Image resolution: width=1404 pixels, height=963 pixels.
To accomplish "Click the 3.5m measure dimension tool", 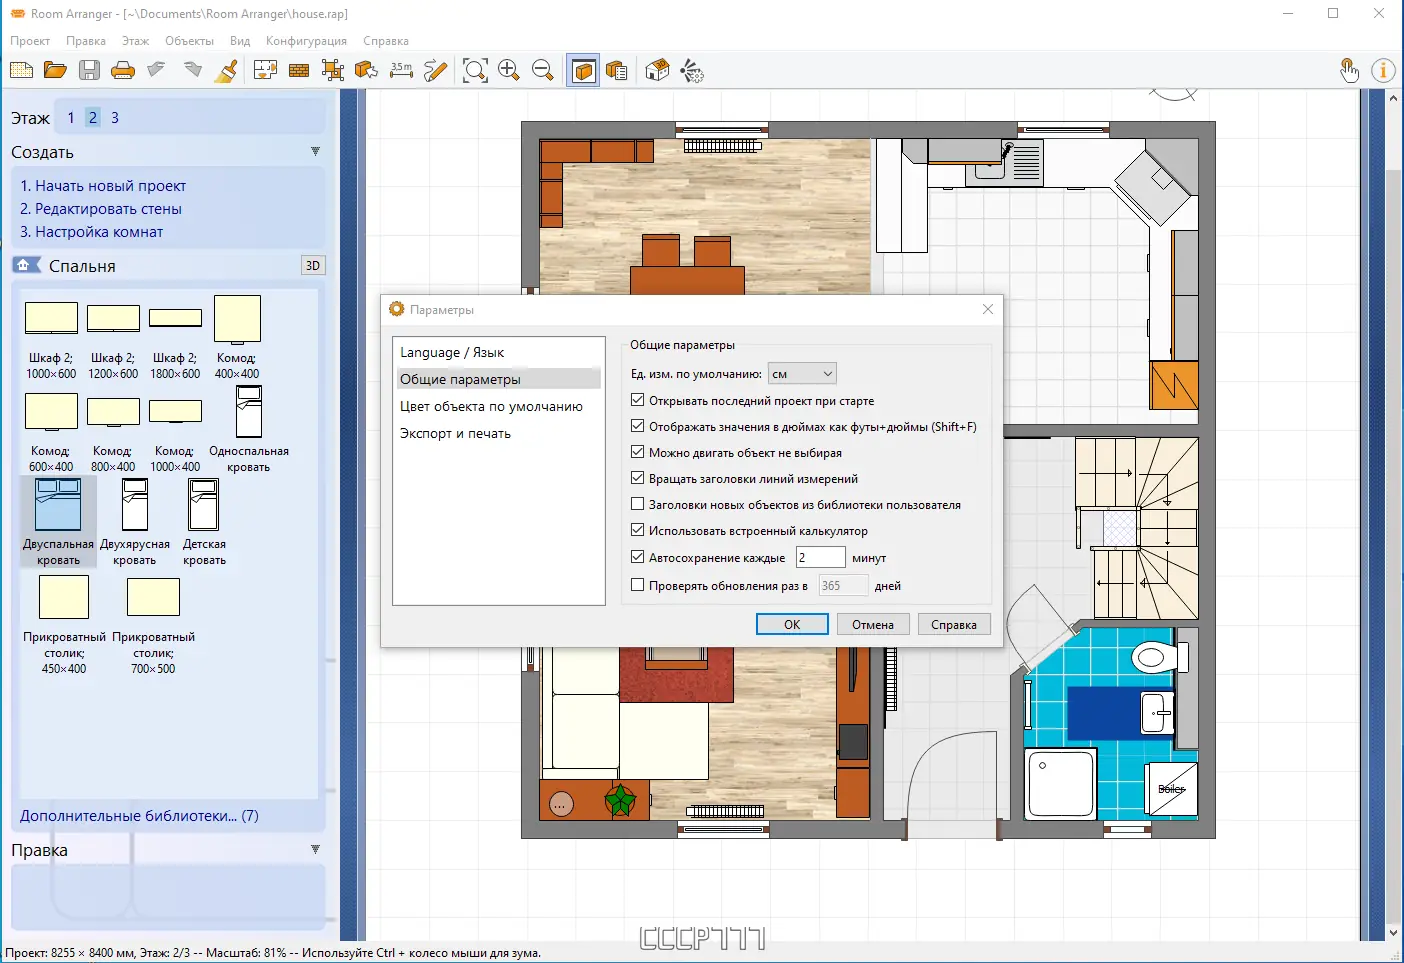I will click(401, 70).
